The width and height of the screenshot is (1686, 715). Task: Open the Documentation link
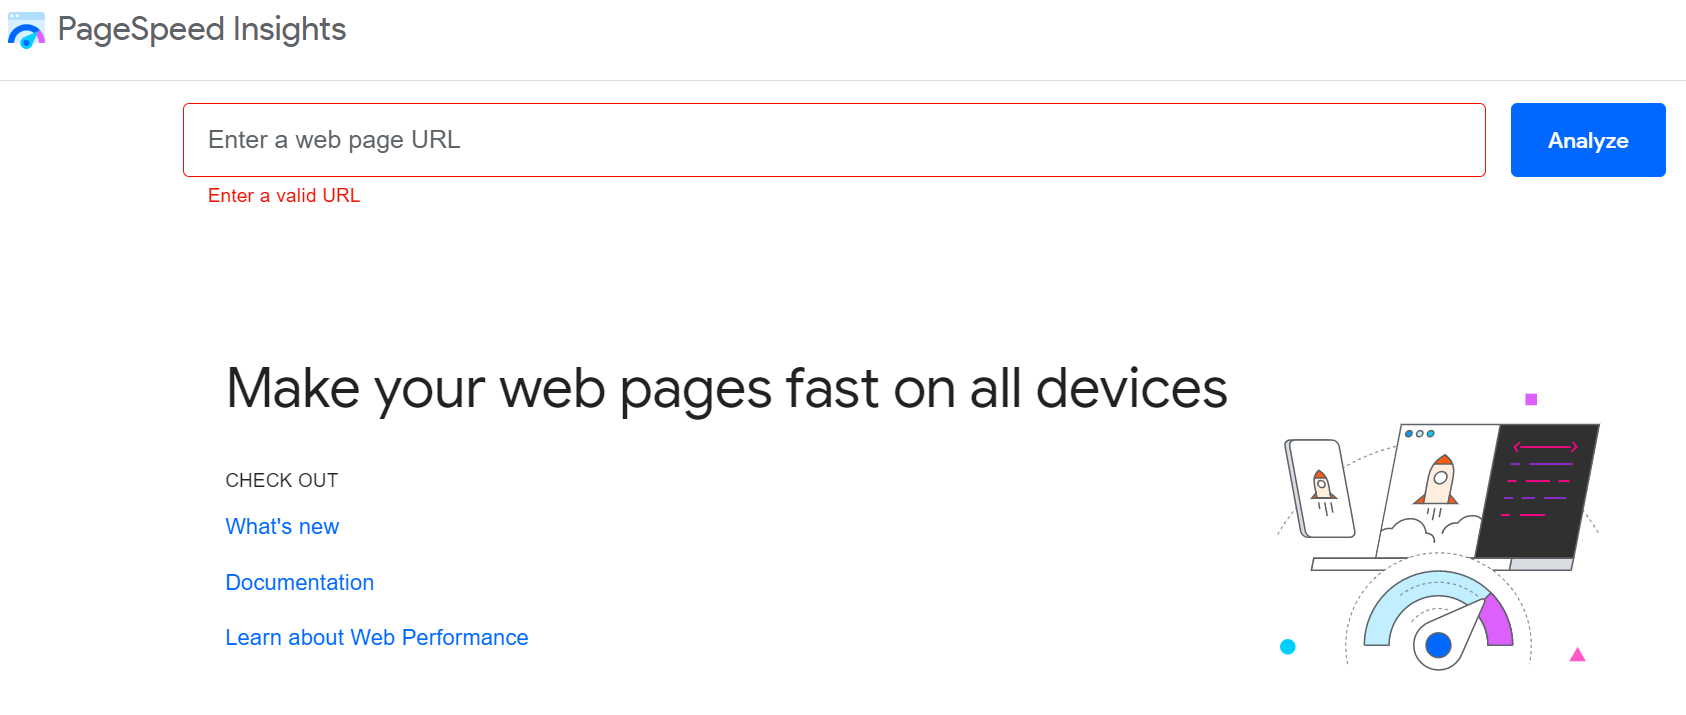point(300,582)
